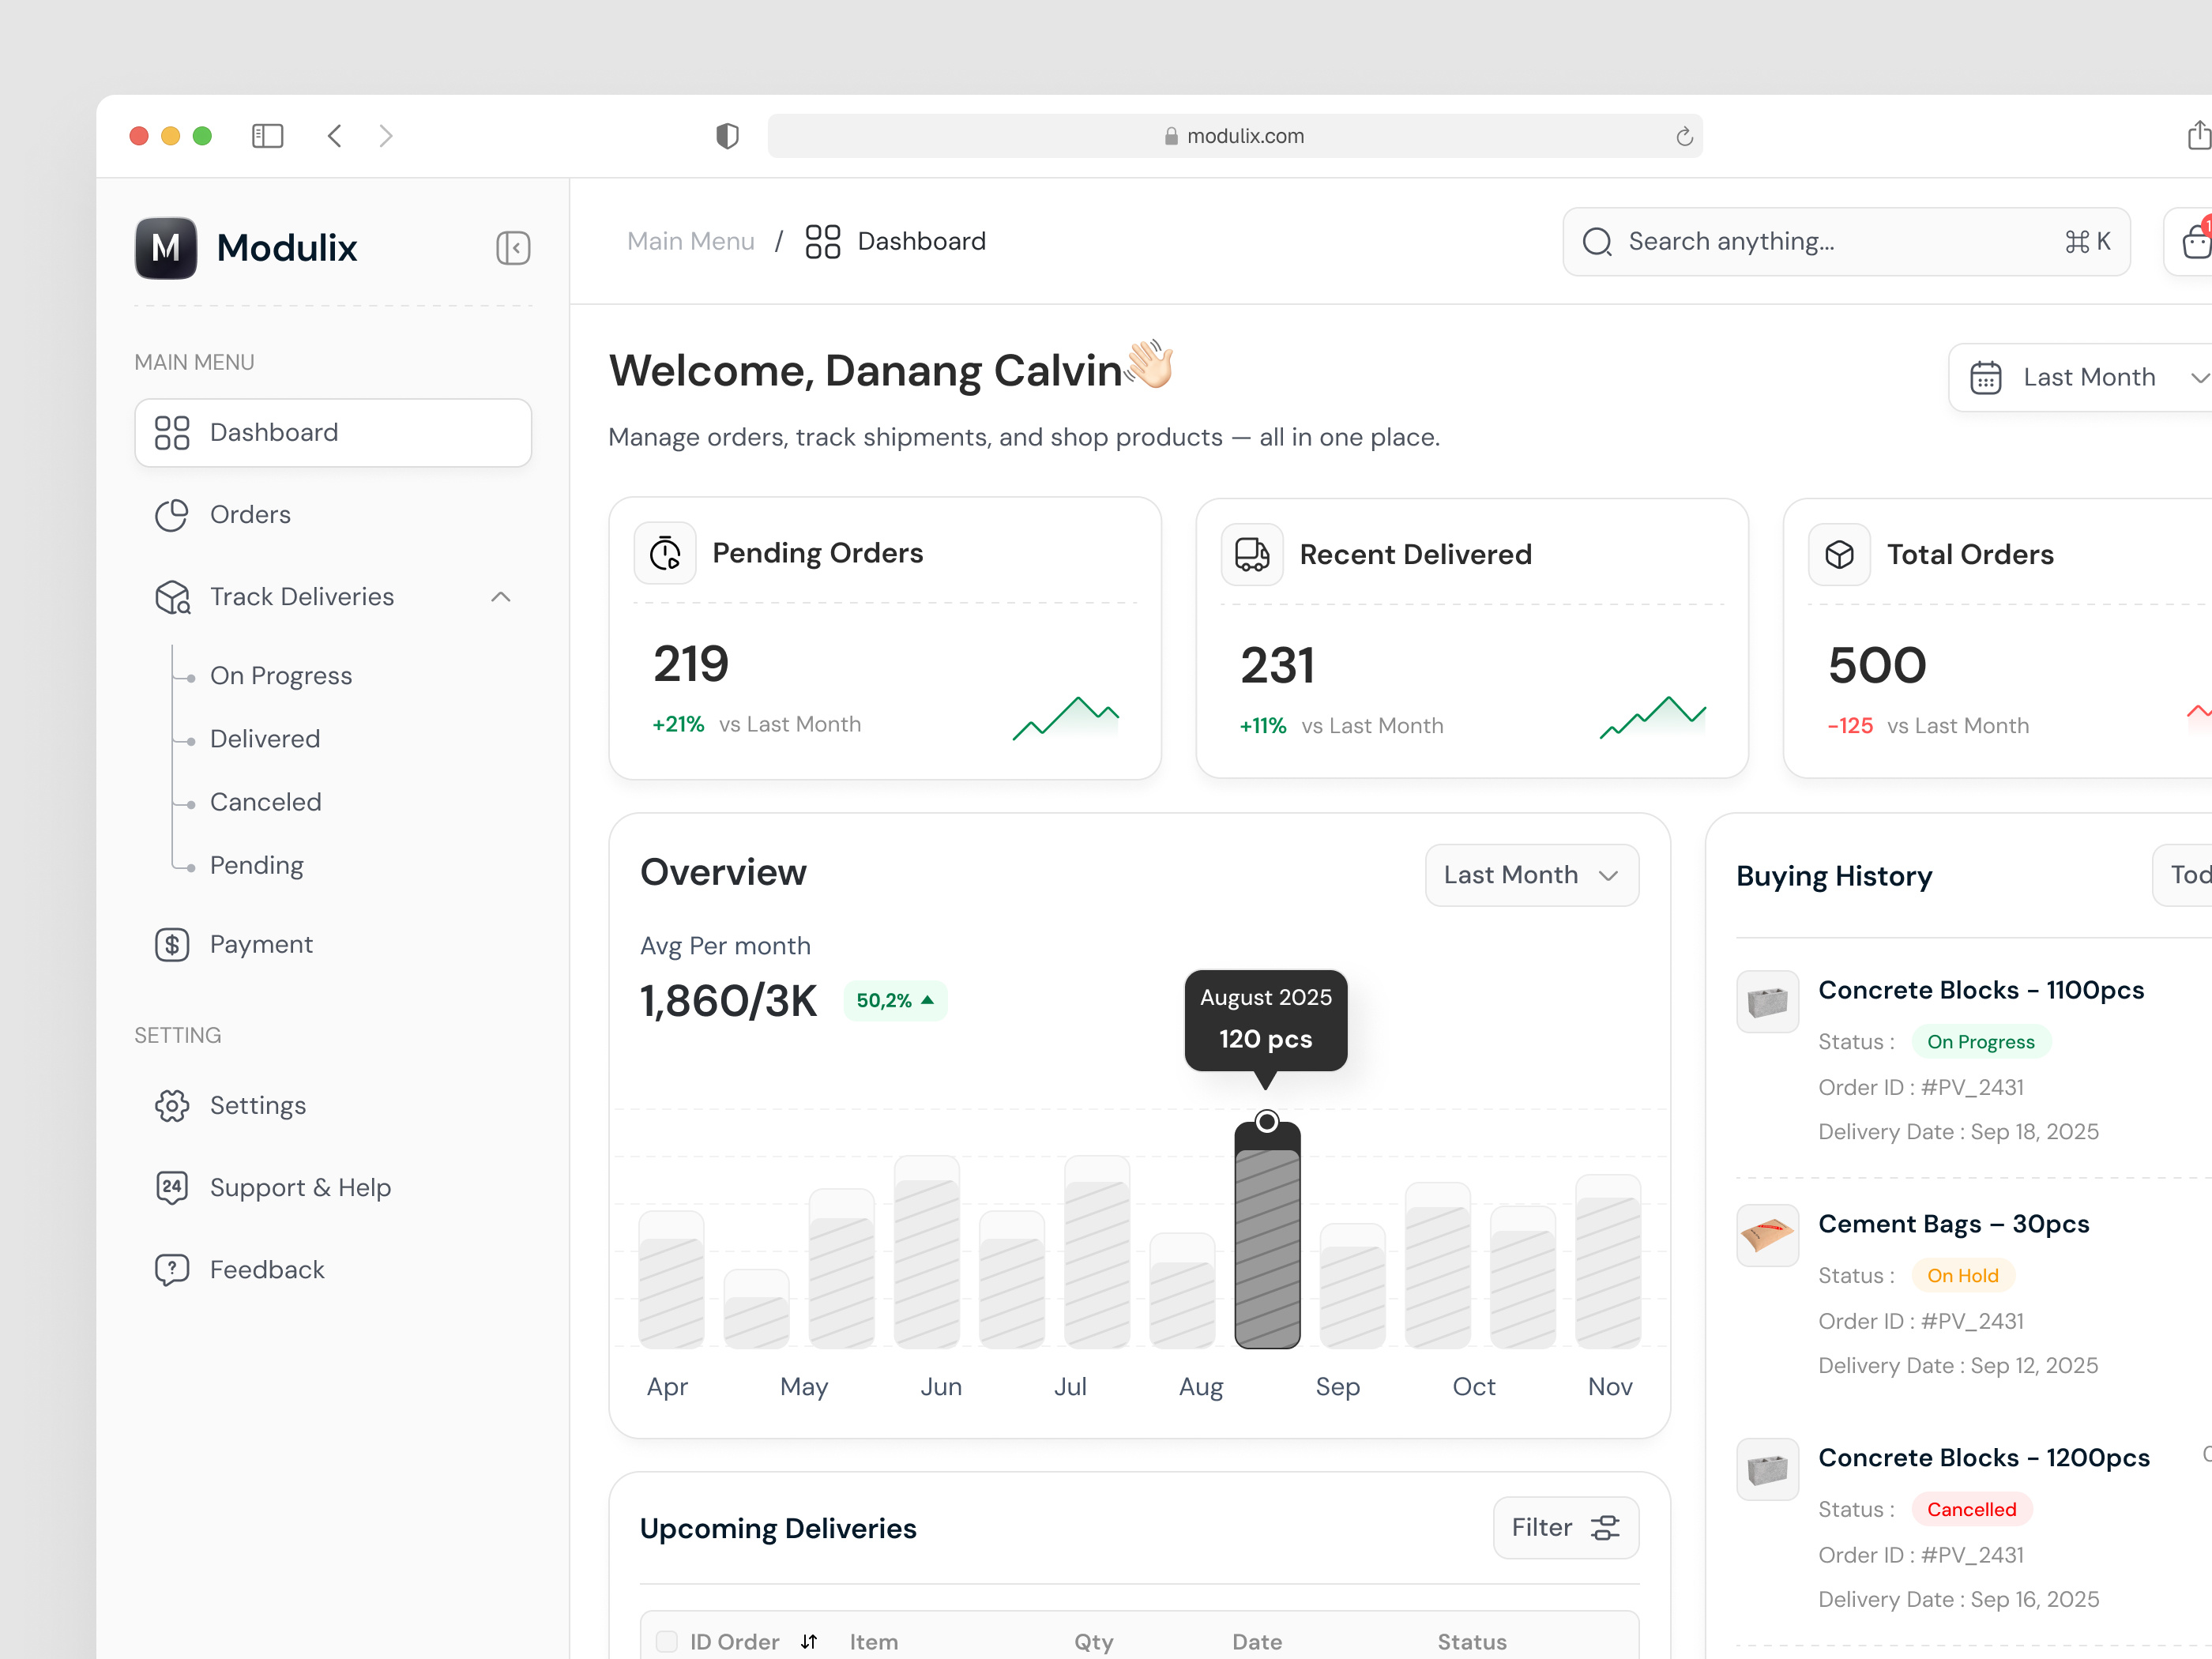The image size is (2212, 1659).
Task: Select the Track Deliveries icon
Action: [172, 596]
